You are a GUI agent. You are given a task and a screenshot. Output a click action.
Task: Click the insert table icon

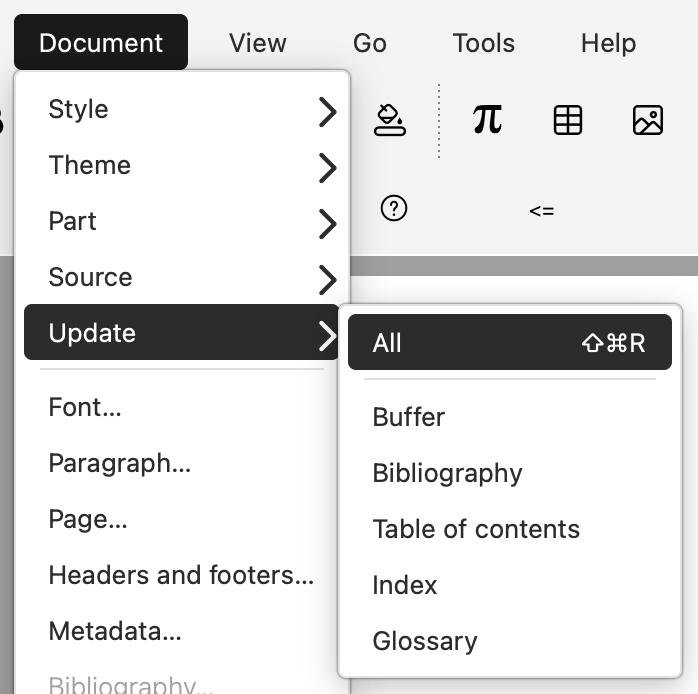click(x=567, y=120)
